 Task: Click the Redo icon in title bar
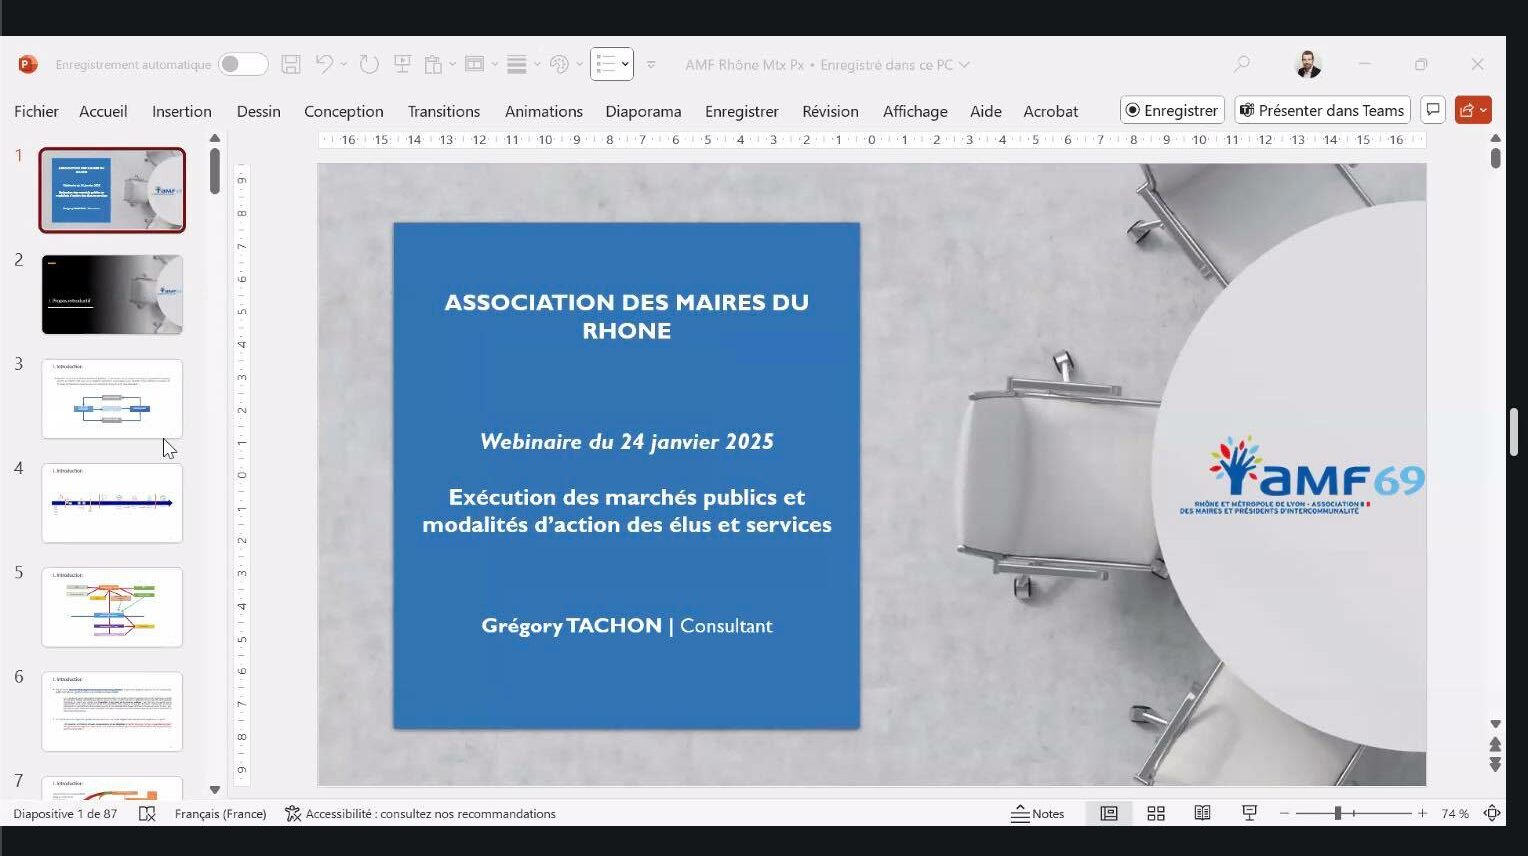369,65
